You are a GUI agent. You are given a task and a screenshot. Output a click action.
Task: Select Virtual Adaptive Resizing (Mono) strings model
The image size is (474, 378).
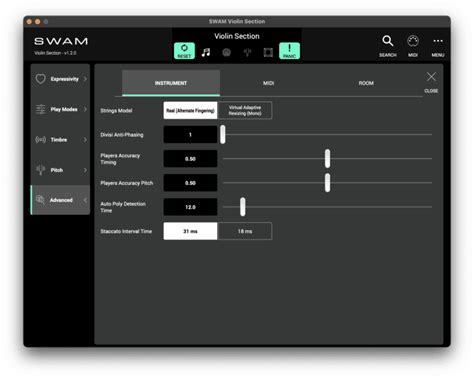(245, 110)
